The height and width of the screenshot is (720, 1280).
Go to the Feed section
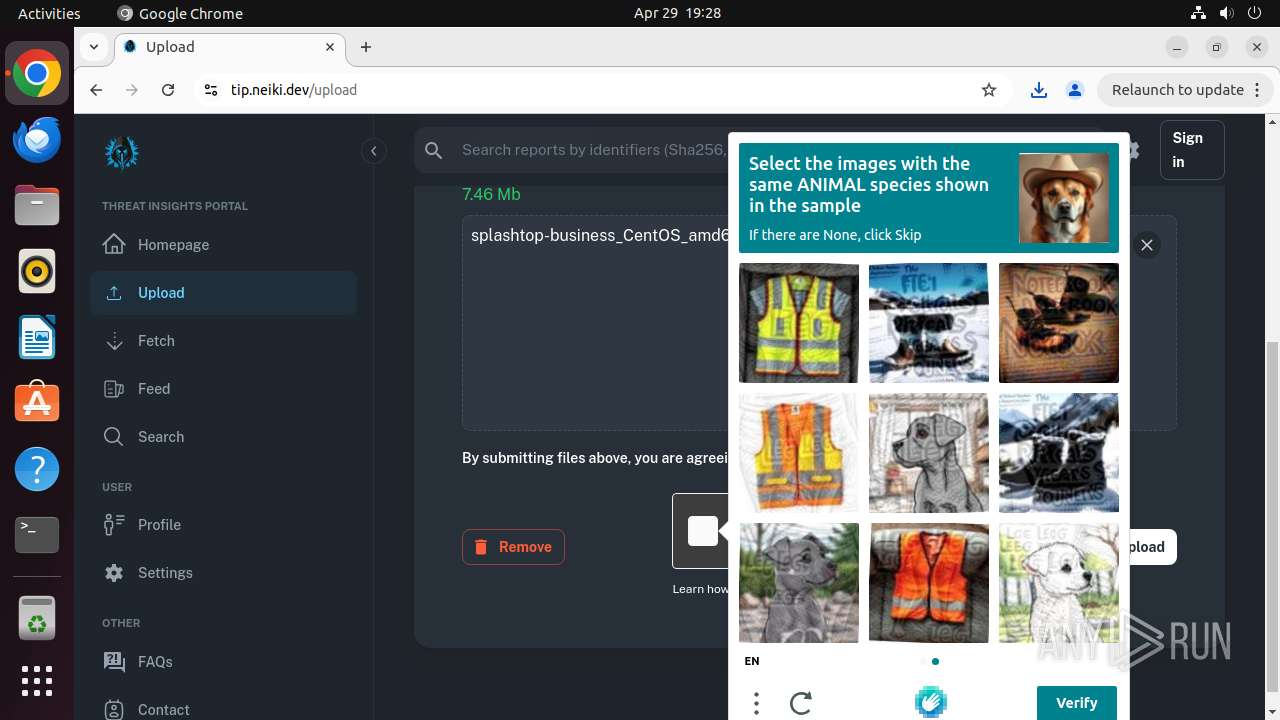223,389
